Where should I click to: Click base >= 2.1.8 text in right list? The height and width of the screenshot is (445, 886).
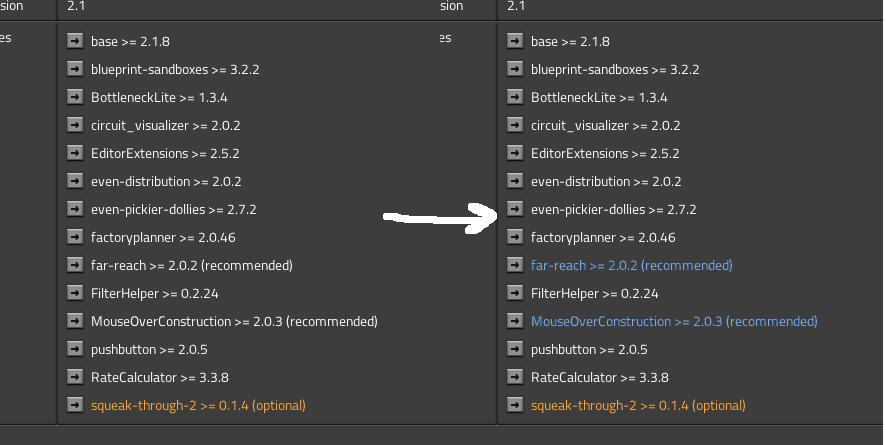coord(570,41)
